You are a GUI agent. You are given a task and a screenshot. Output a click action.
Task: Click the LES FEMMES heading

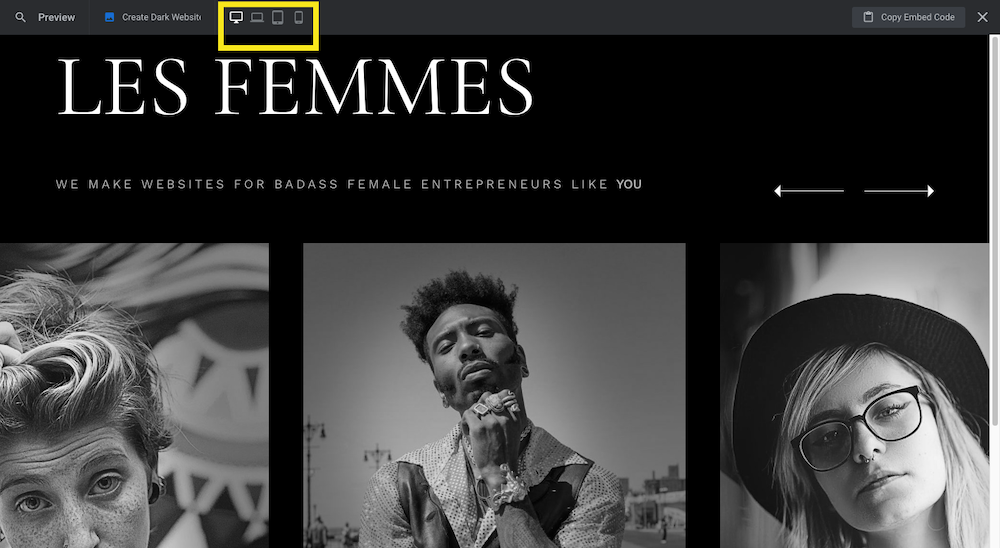point(295,87)
